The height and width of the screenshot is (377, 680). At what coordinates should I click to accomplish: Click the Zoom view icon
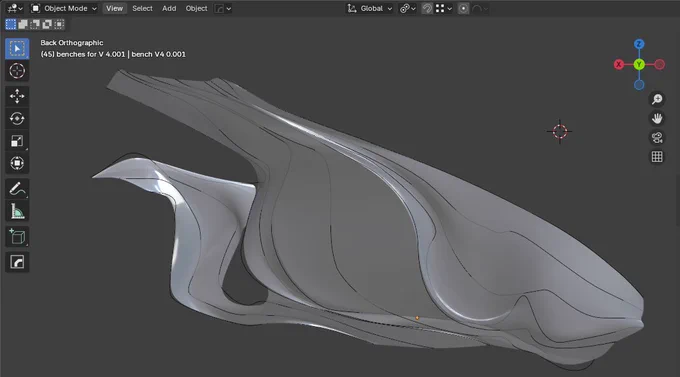(x=657, y=99)
